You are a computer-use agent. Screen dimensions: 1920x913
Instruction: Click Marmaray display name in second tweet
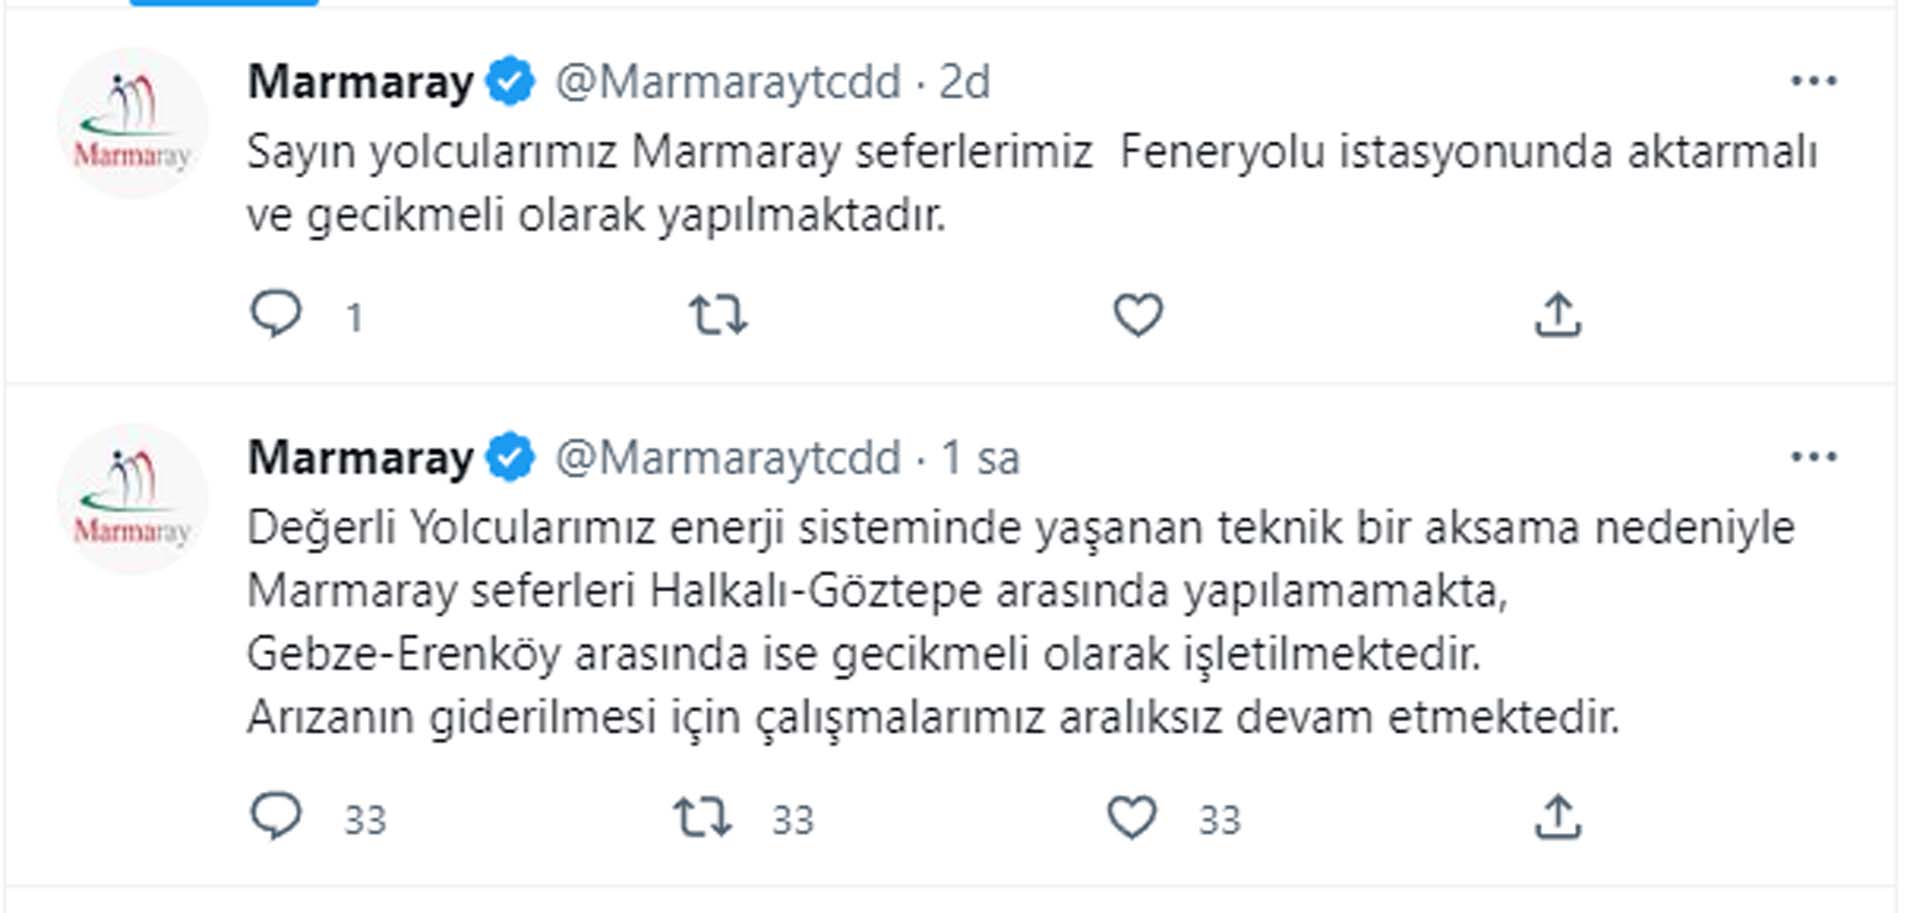tap(360, 458)
